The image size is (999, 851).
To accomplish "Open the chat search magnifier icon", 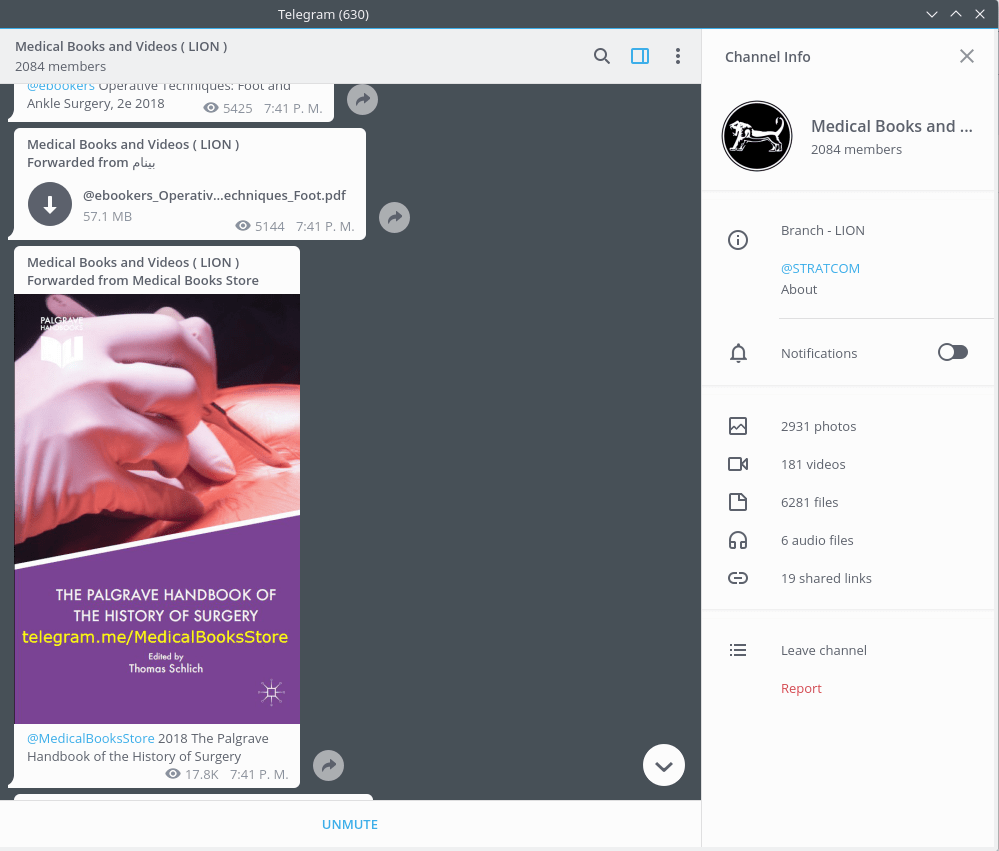I will point(601,56).
